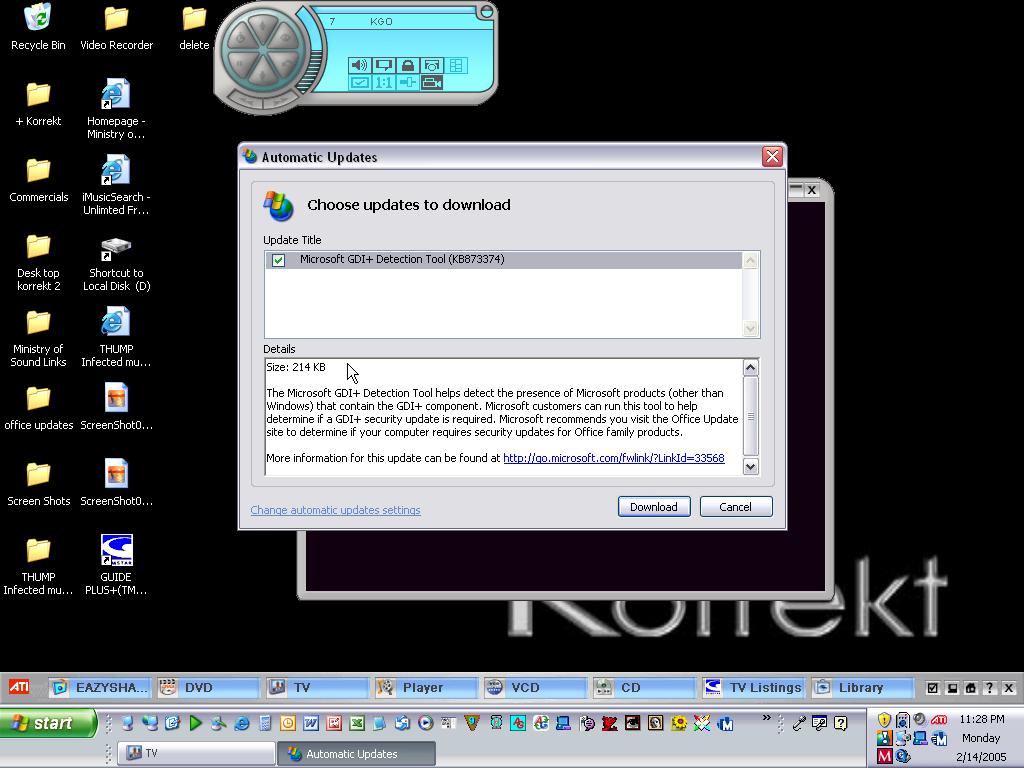Viewport: 1024px width, 768px height.
Task: Open Library from the ATI launchpad
Action: (863, 687)
